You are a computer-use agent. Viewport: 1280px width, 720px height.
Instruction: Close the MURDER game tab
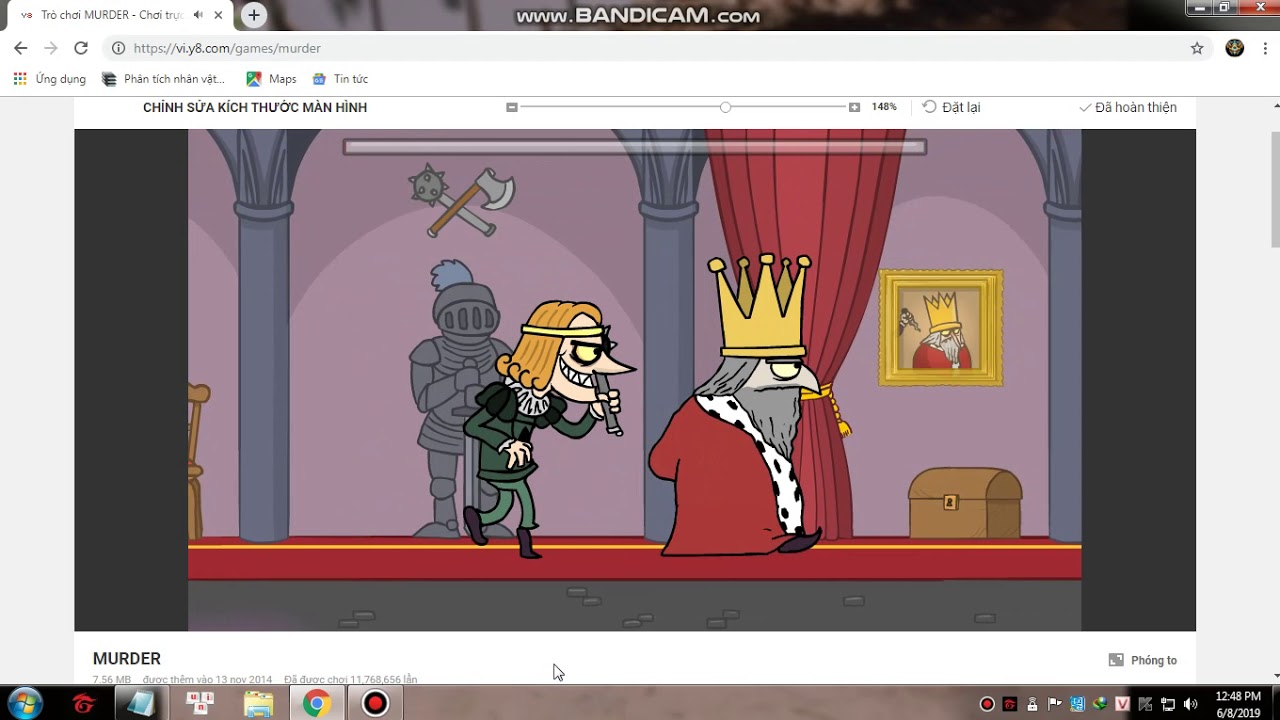pyautogui.click(x=218, y=15)
